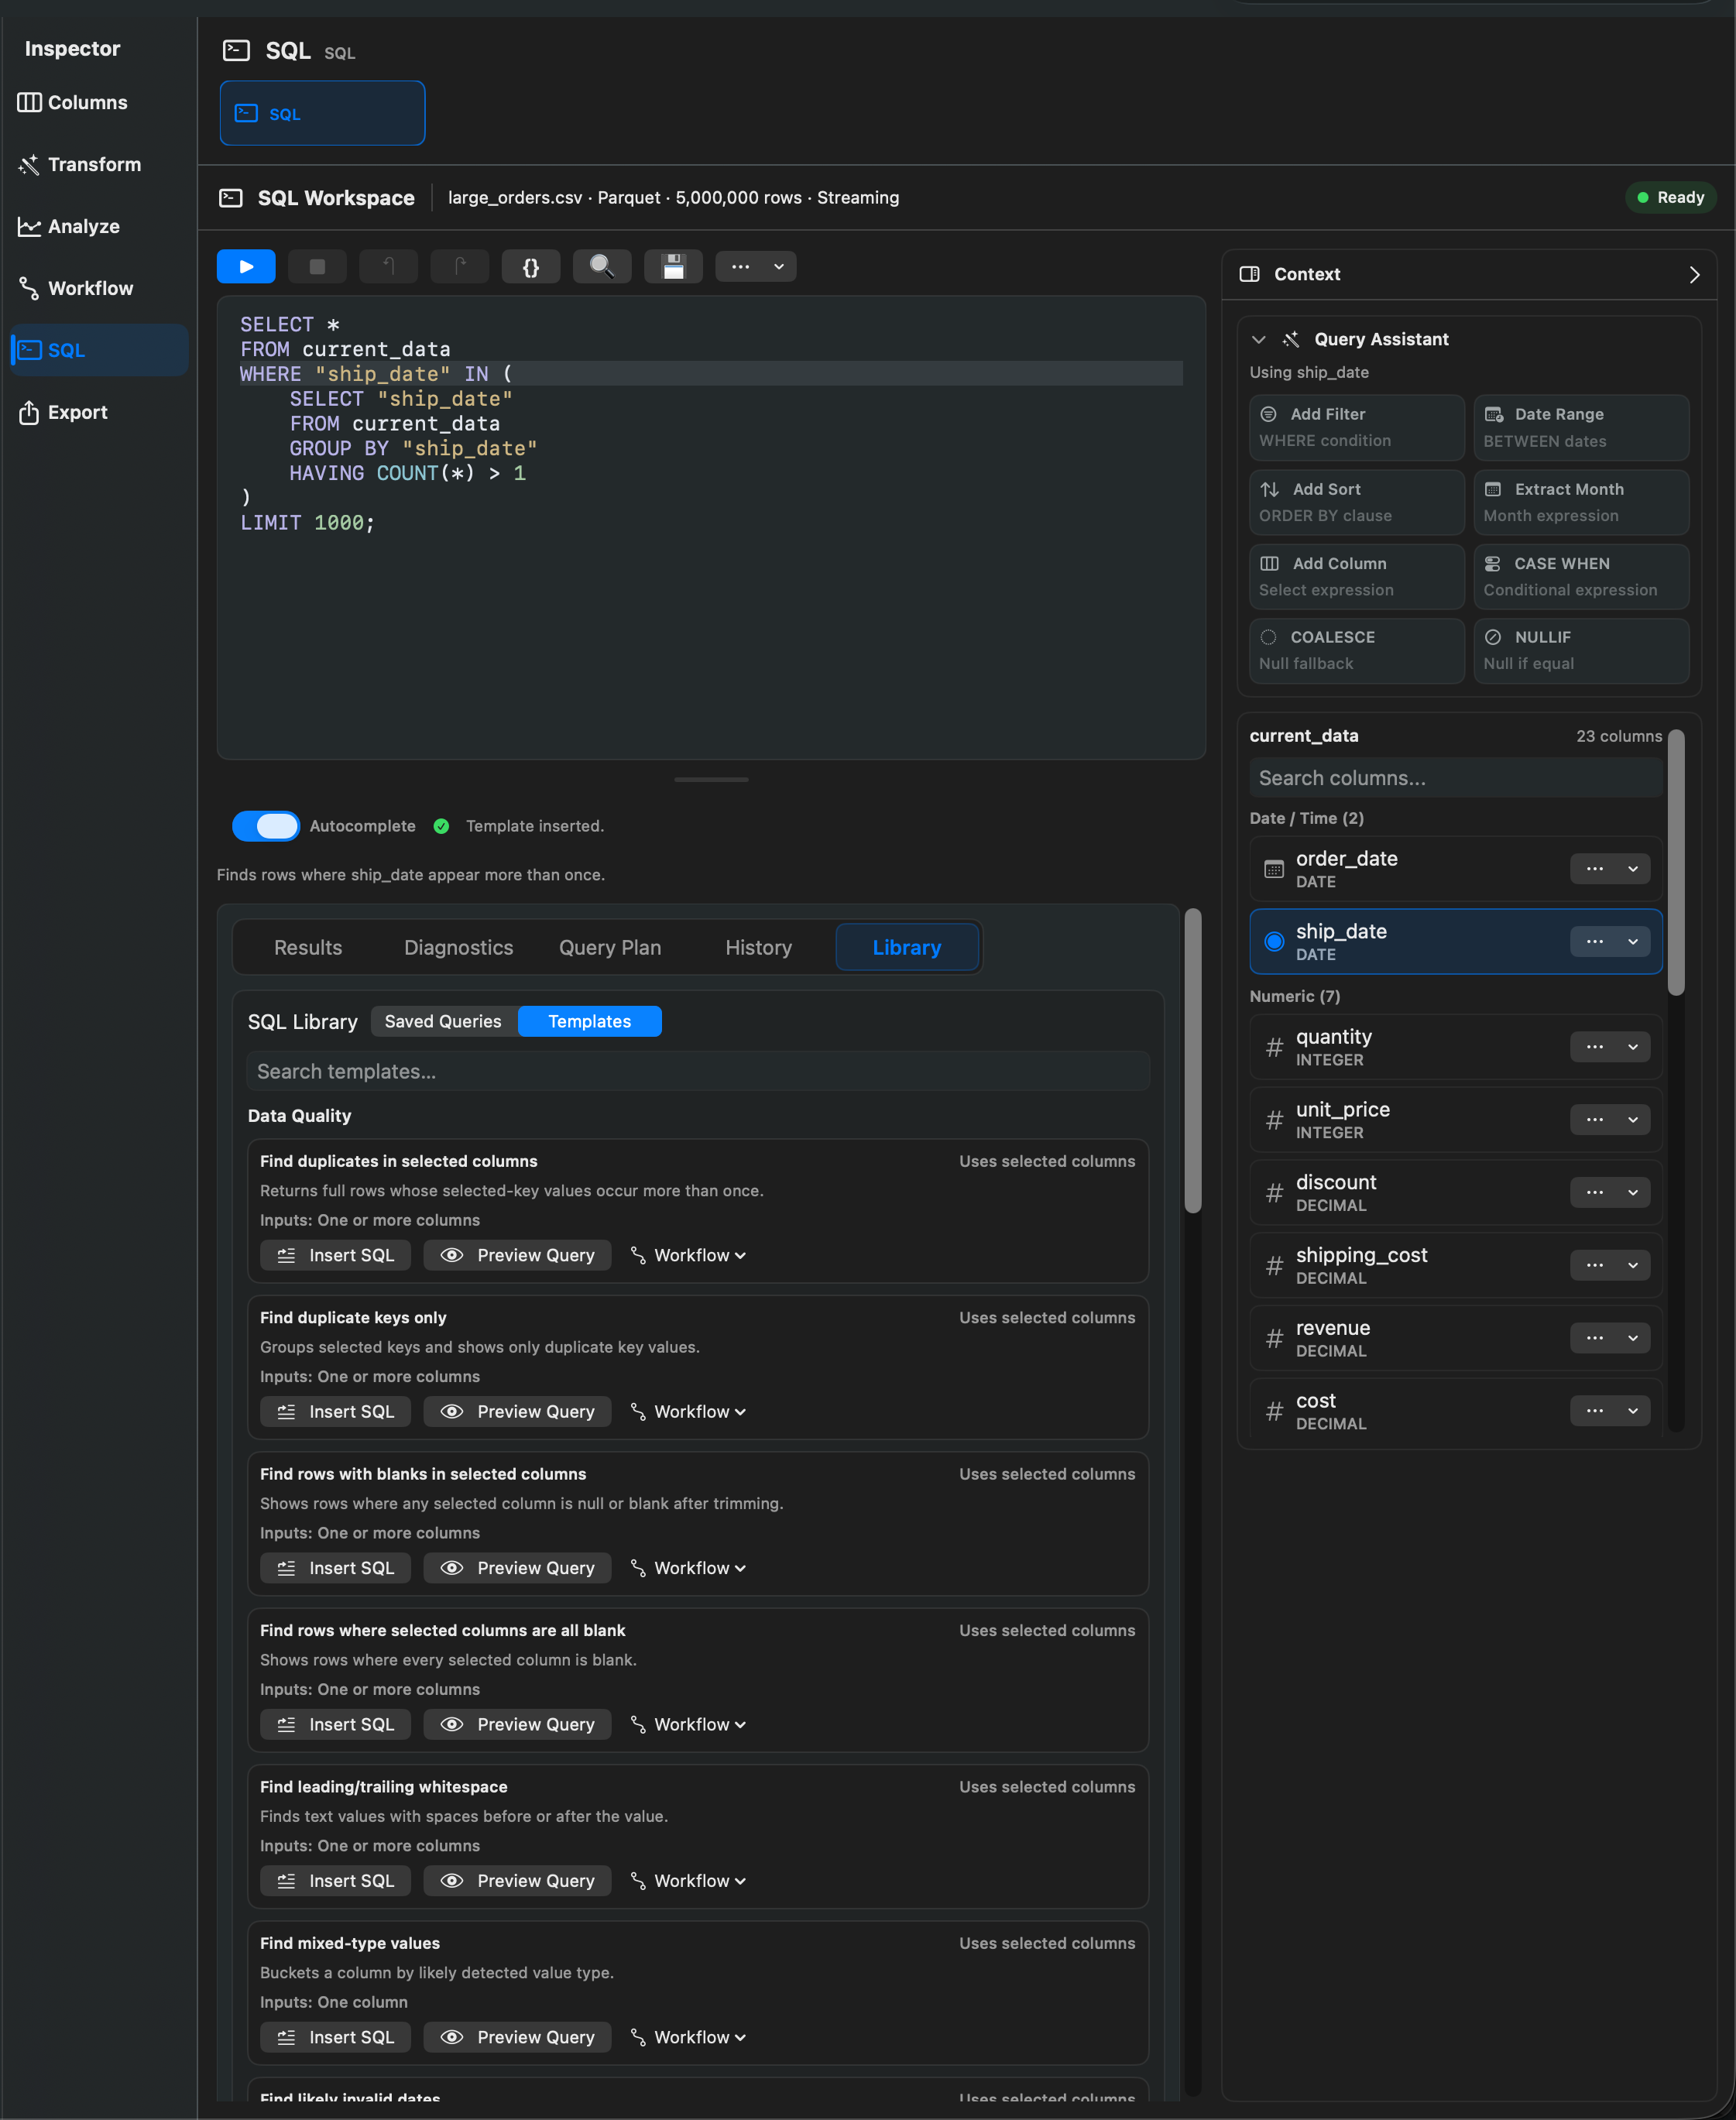1736x2120 pixels.
Task: Open find with magnifying glass icon
Action: click(602, 266)
